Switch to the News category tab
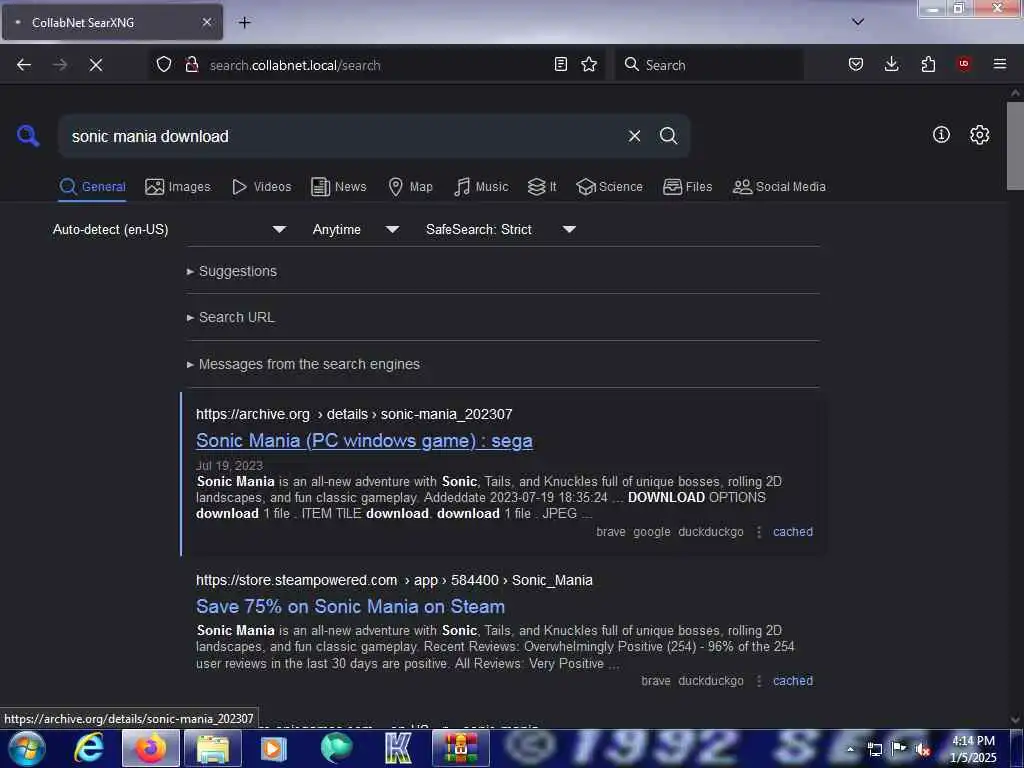The height and width of the screenshot is (768, 1024). [339, 187]
